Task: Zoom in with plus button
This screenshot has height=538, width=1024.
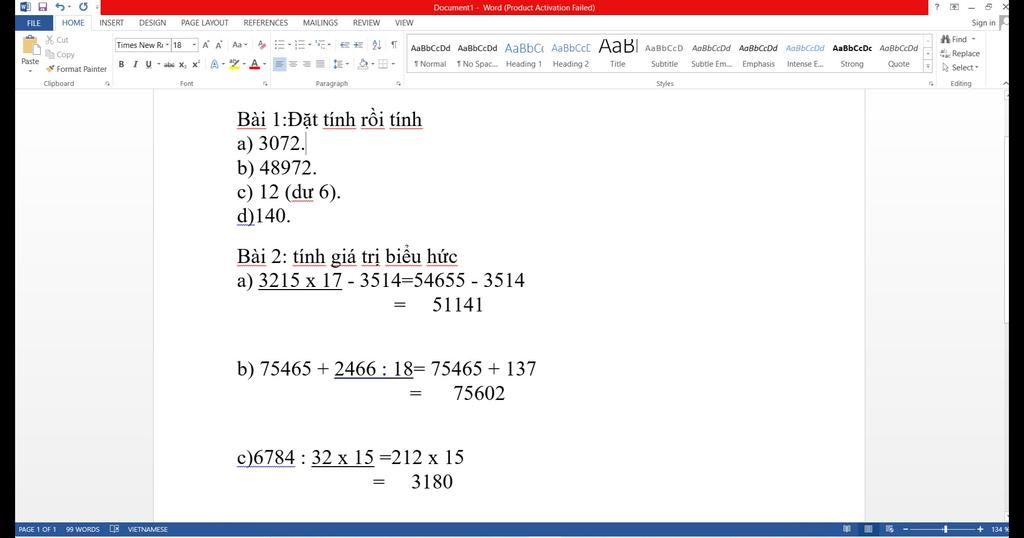Action: (980, 529)
